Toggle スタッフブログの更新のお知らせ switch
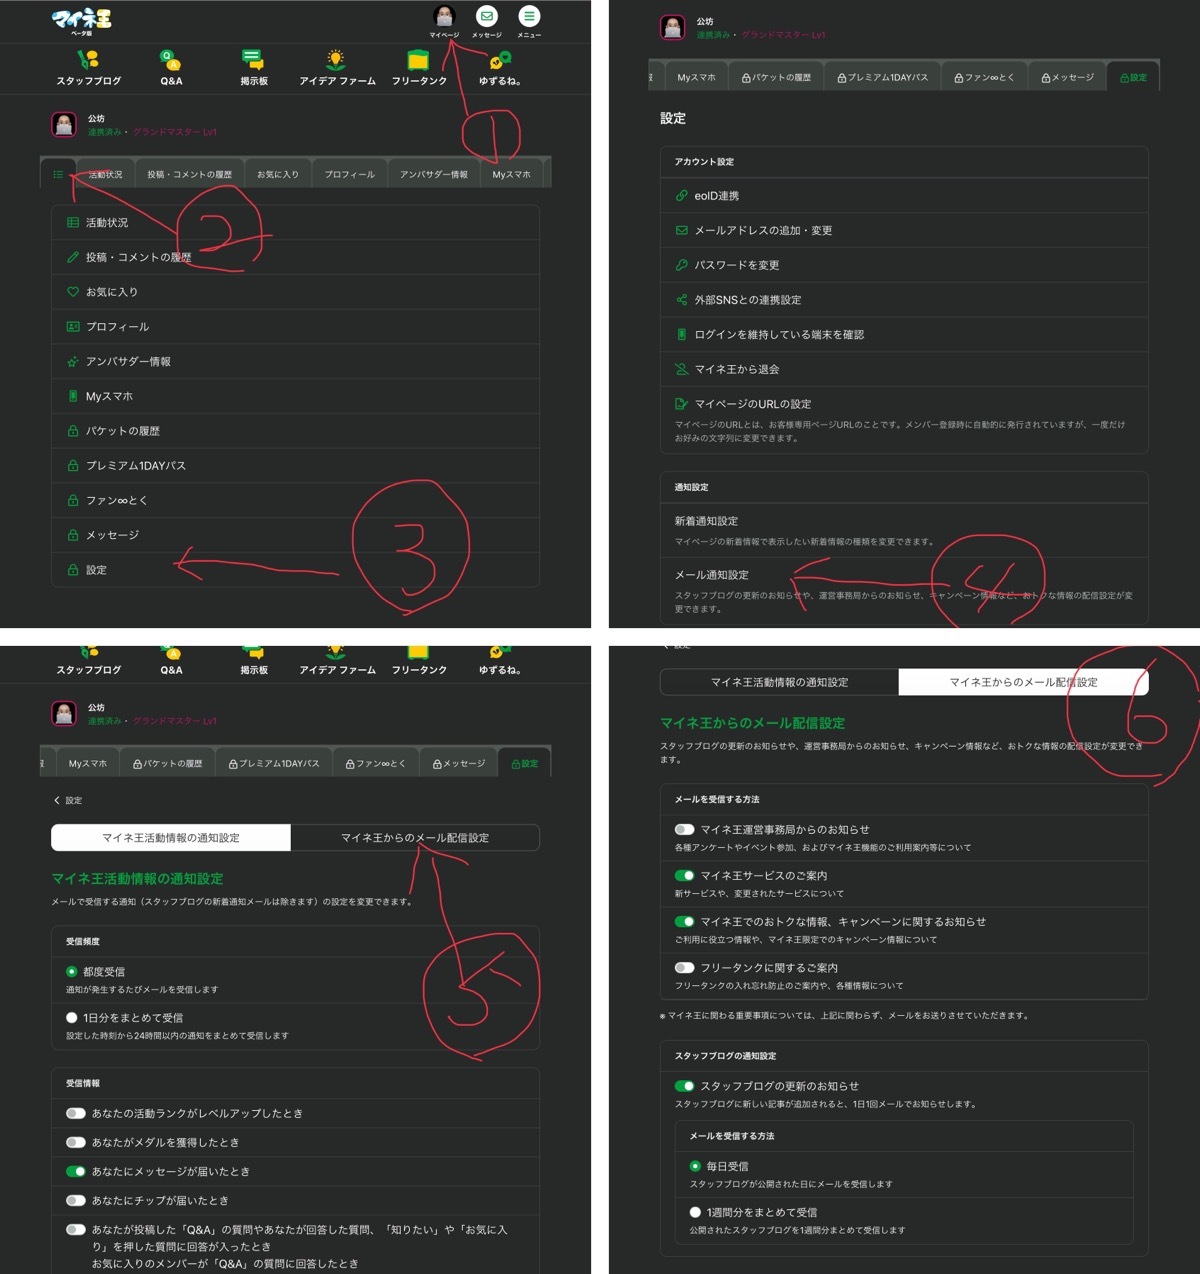The height and width of the screenshot is (1274, 1200). pos(684,1085)
